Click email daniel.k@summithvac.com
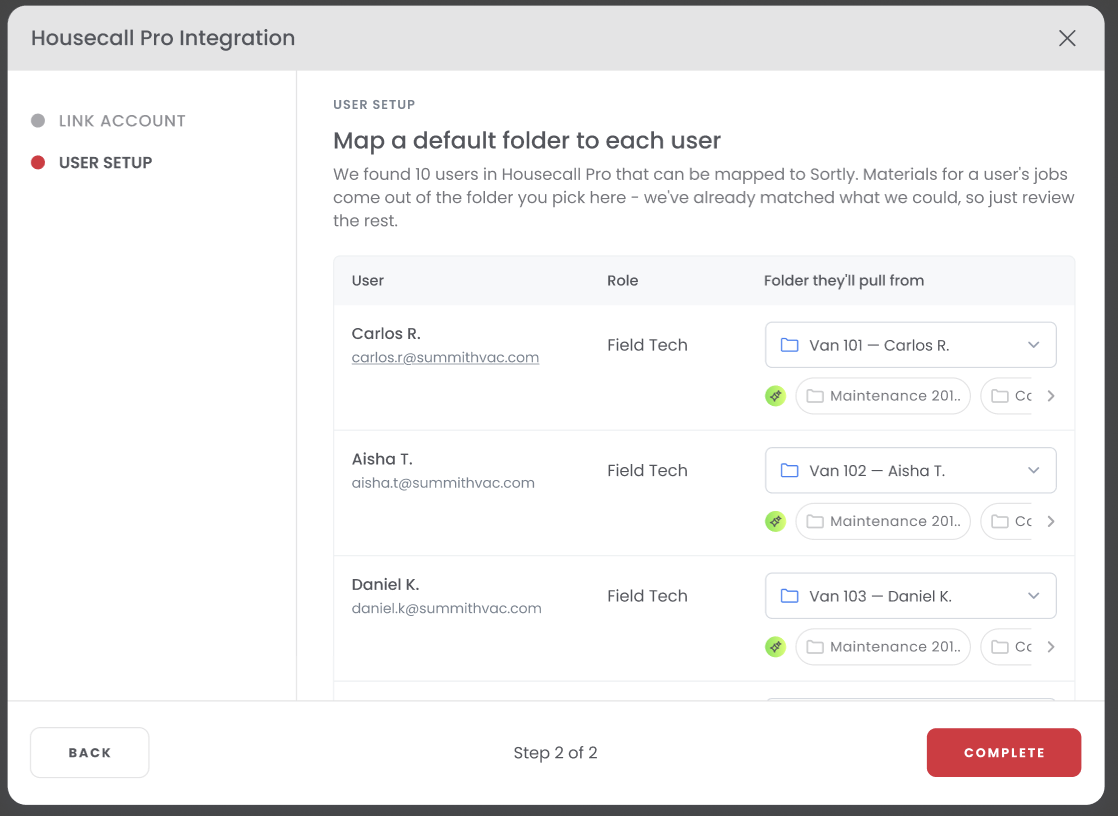The height and width of the screenshot is (816, 1118). point(446,608)
